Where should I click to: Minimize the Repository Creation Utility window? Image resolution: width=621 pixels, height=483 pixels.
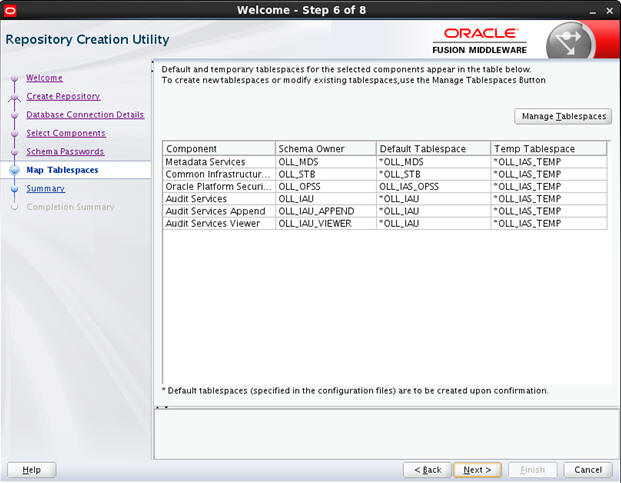coord(592,11)
